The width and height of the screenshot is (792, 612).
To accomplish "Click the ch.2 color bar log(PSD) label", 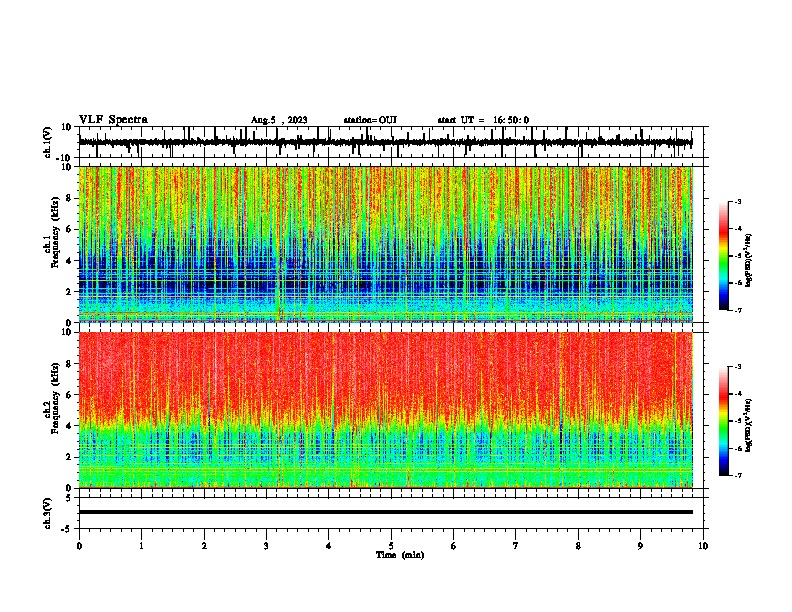I will coord(748,425).
